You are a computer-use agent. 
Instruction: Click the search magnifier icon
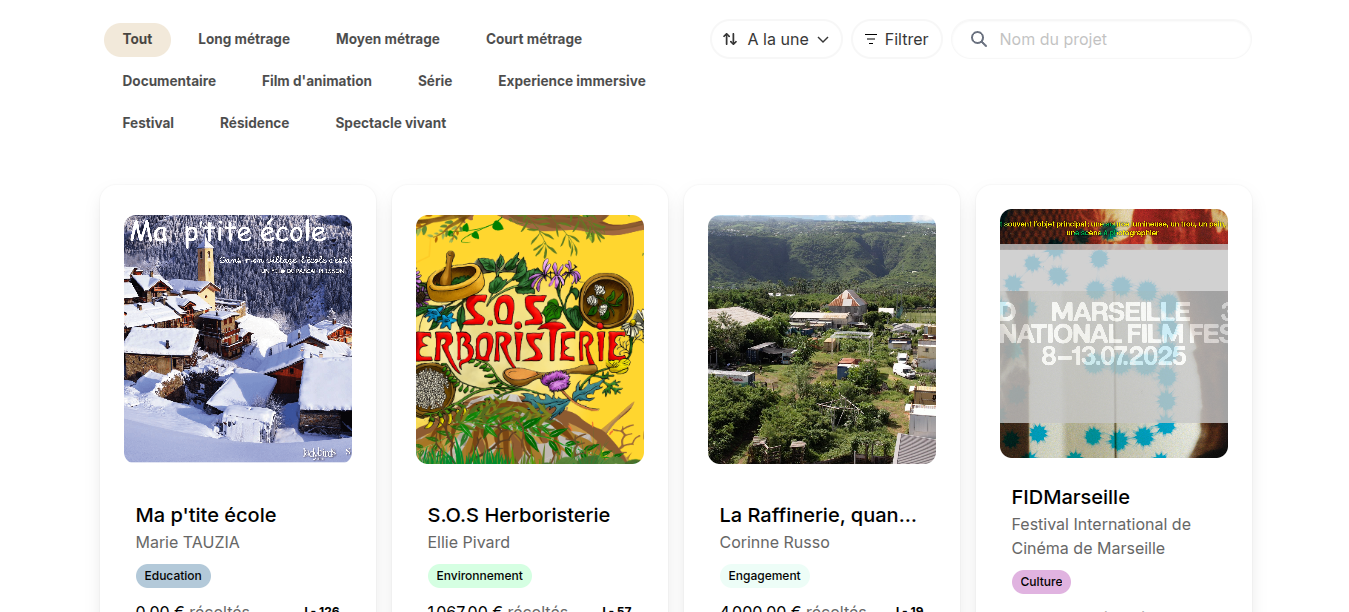point(979,40)
